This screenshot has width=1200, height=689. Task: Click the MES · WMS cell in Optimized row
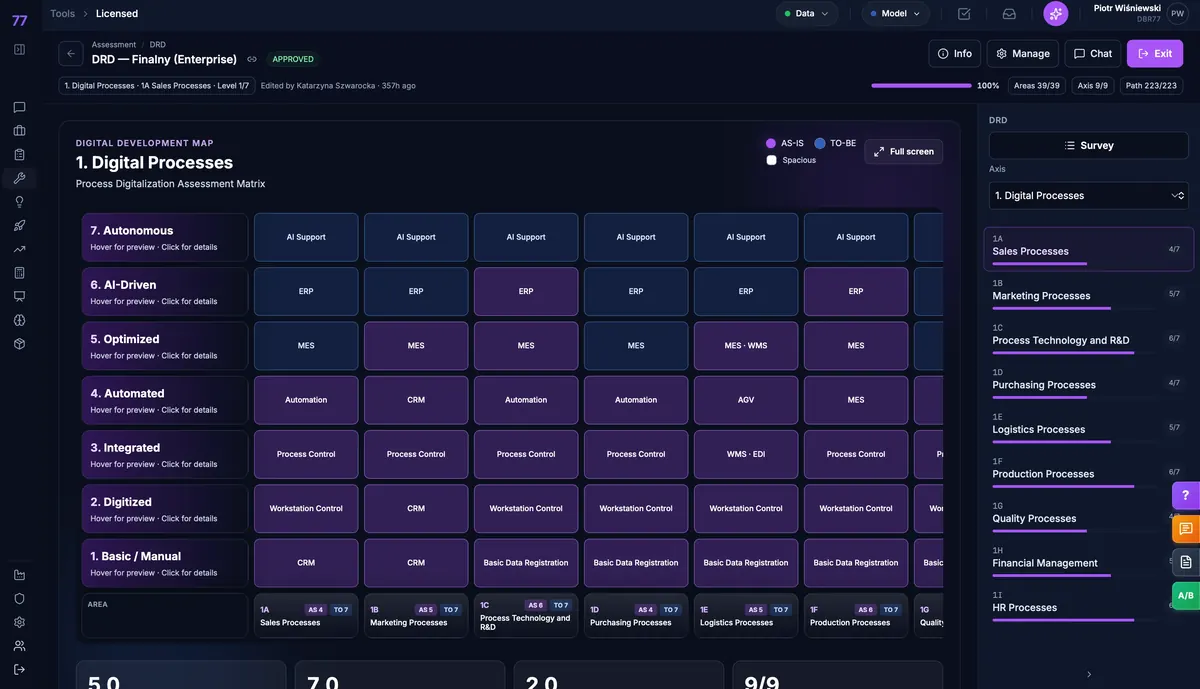coord(746,346)
